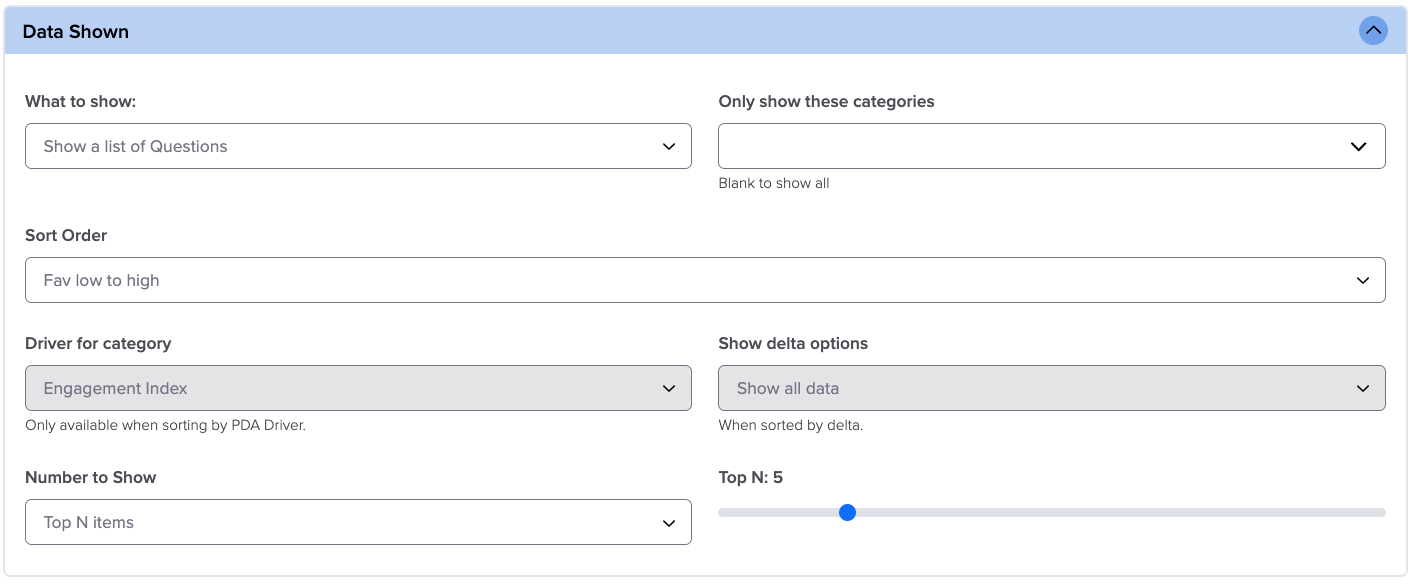This screenshot has width=1418, height=584.
Task: Click the arrow icon in Only show these categories
Action: coord(1358,147)
